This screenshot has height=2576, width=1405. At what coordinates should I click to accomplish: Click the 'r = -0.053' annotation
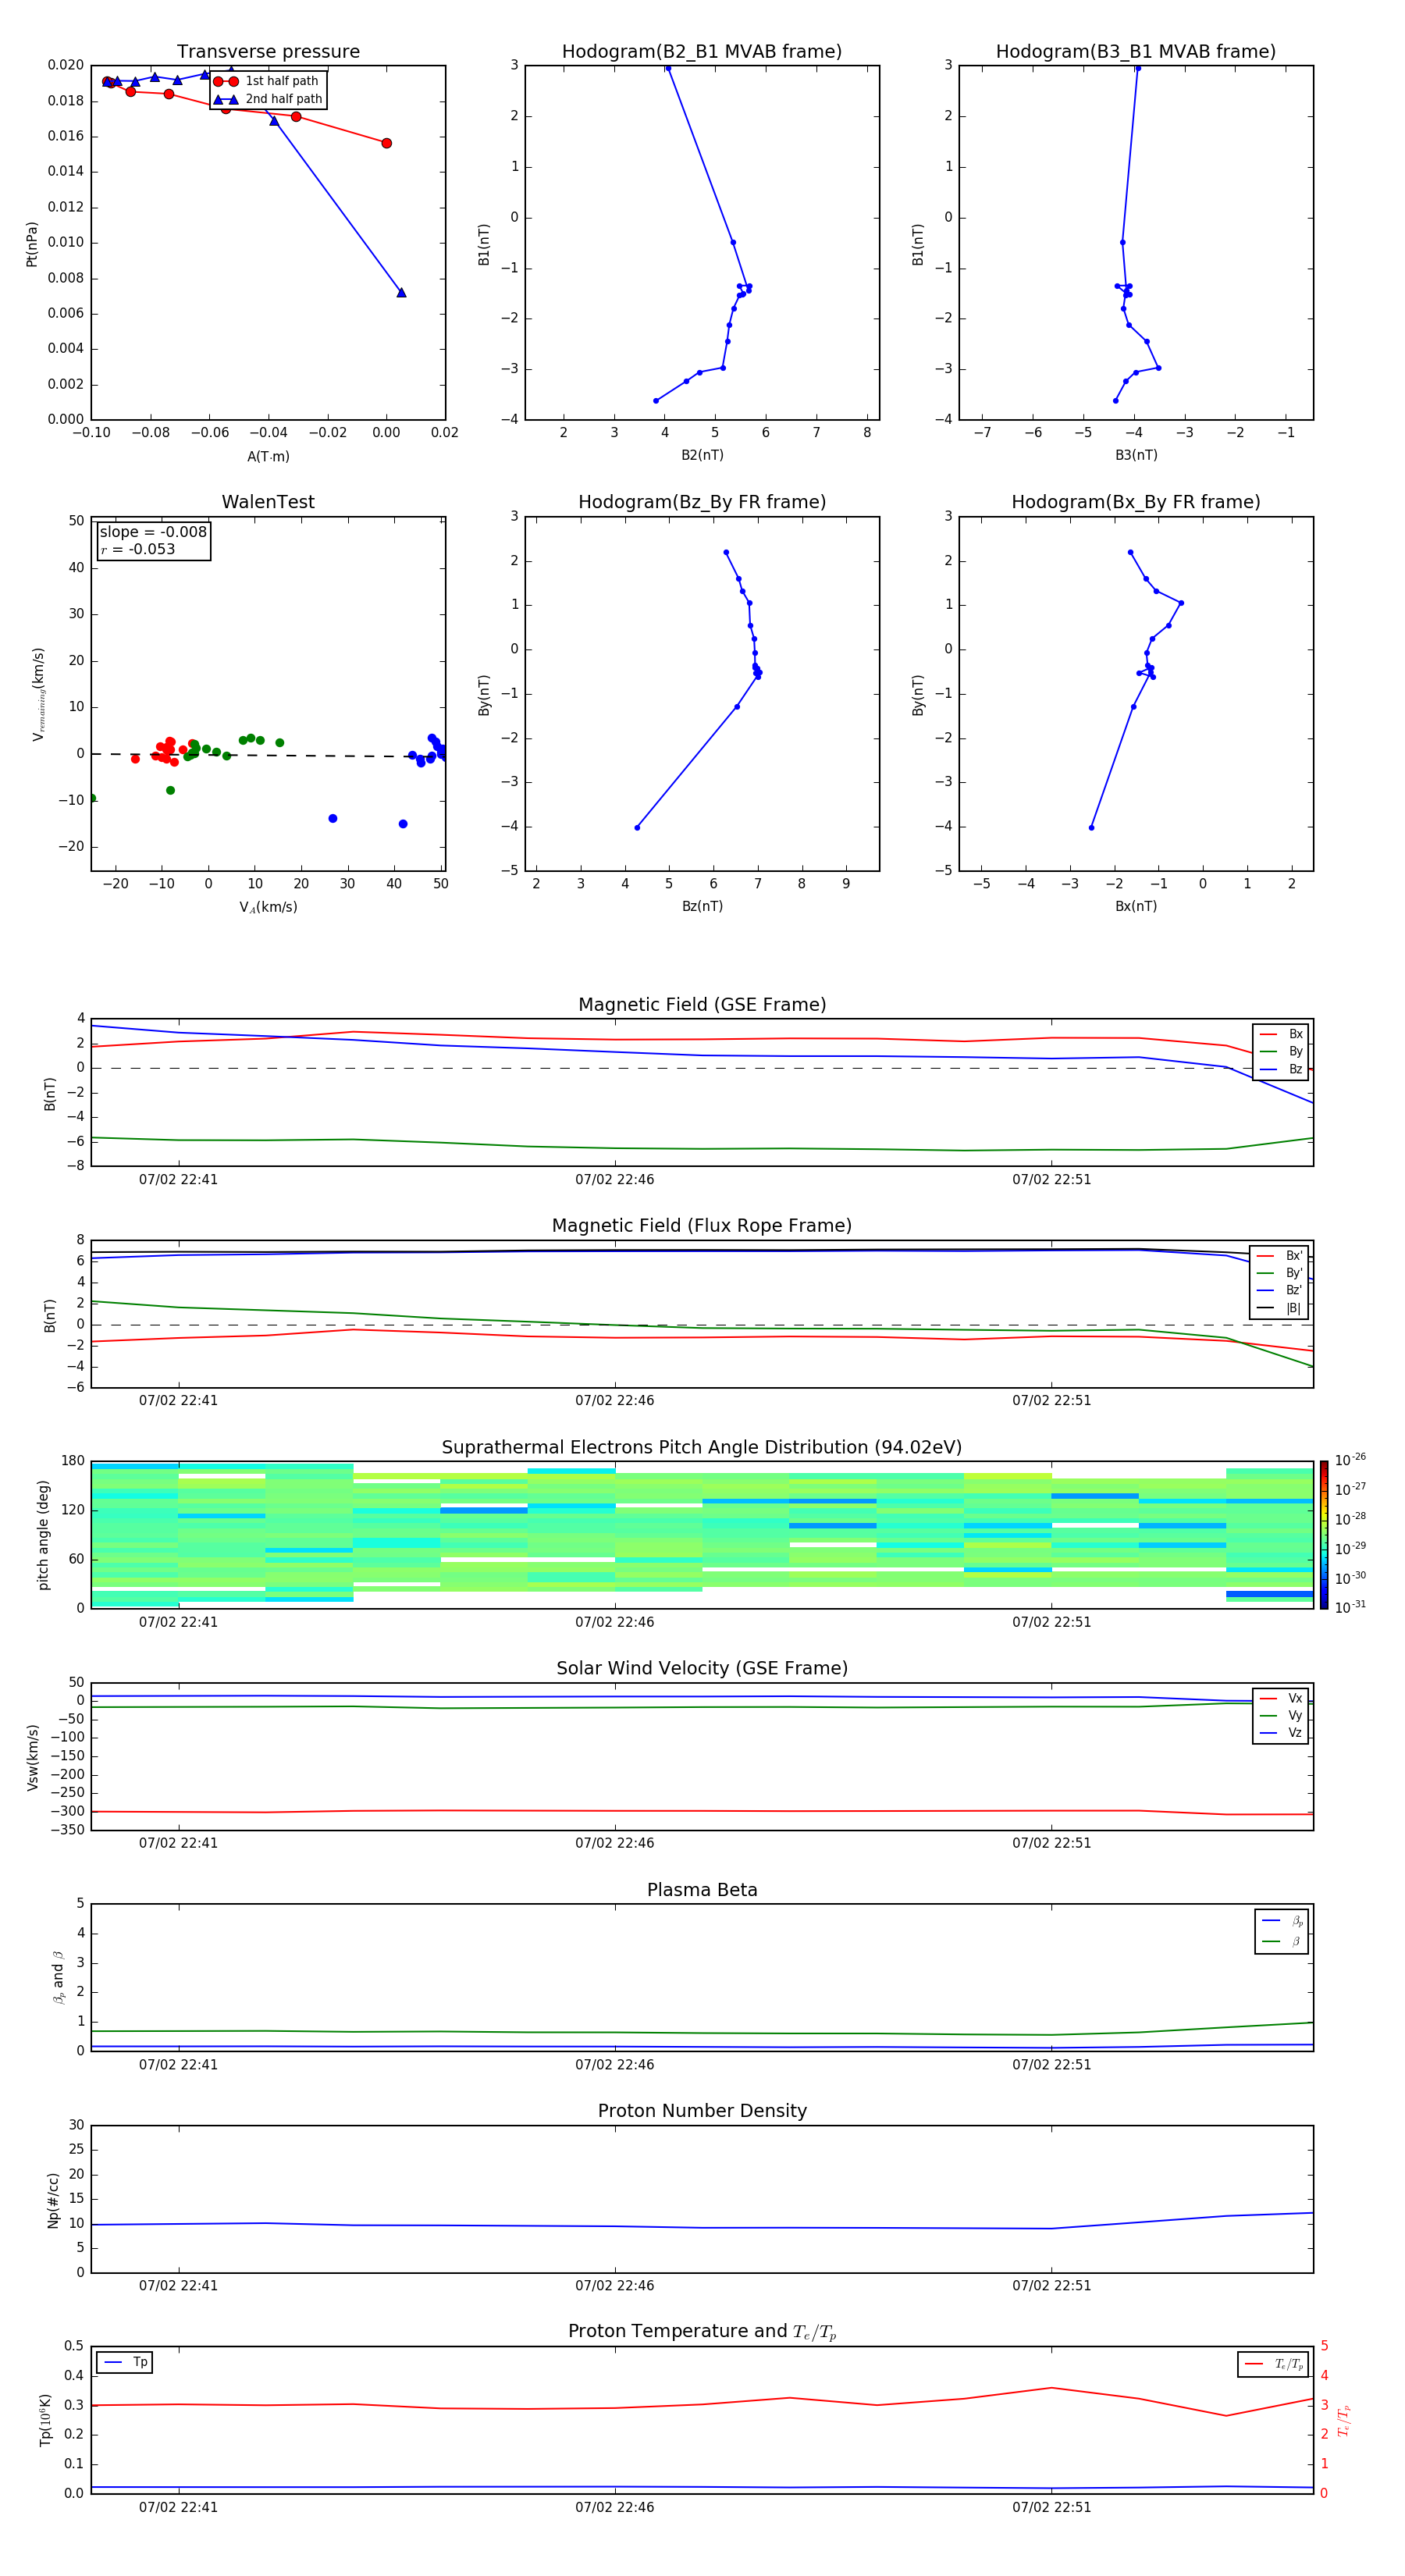138,549
